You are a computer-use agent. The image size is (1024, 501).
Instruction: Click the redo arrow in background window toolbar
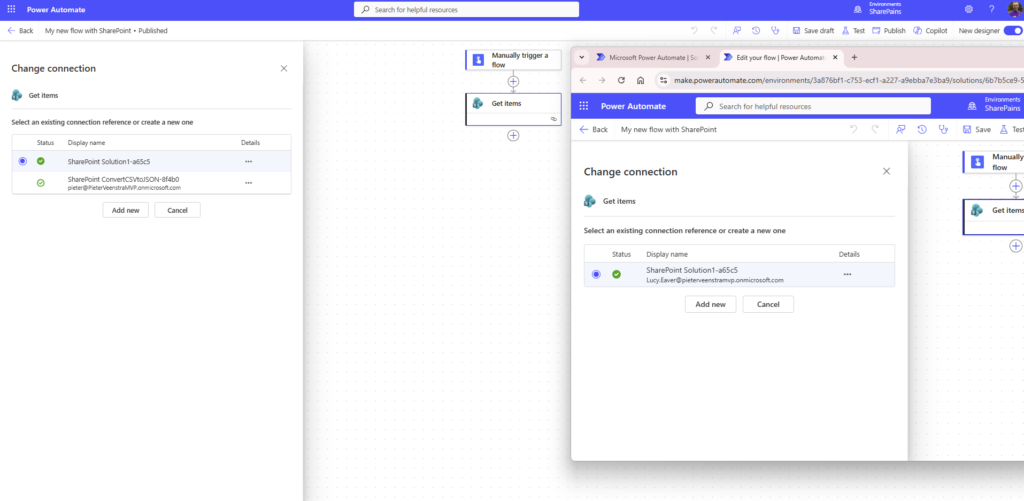click(x=714, y=30)
